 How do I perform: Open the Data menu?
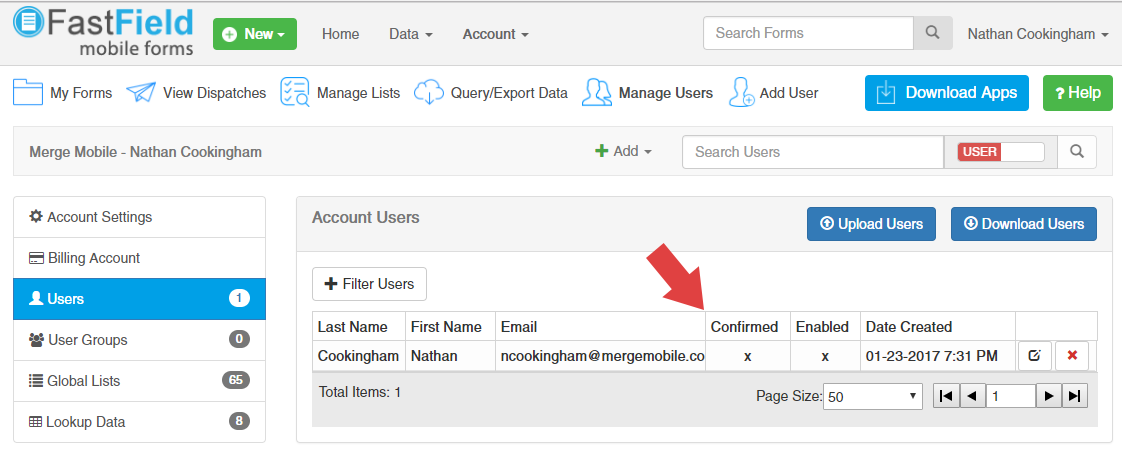(x=410, y=34)
